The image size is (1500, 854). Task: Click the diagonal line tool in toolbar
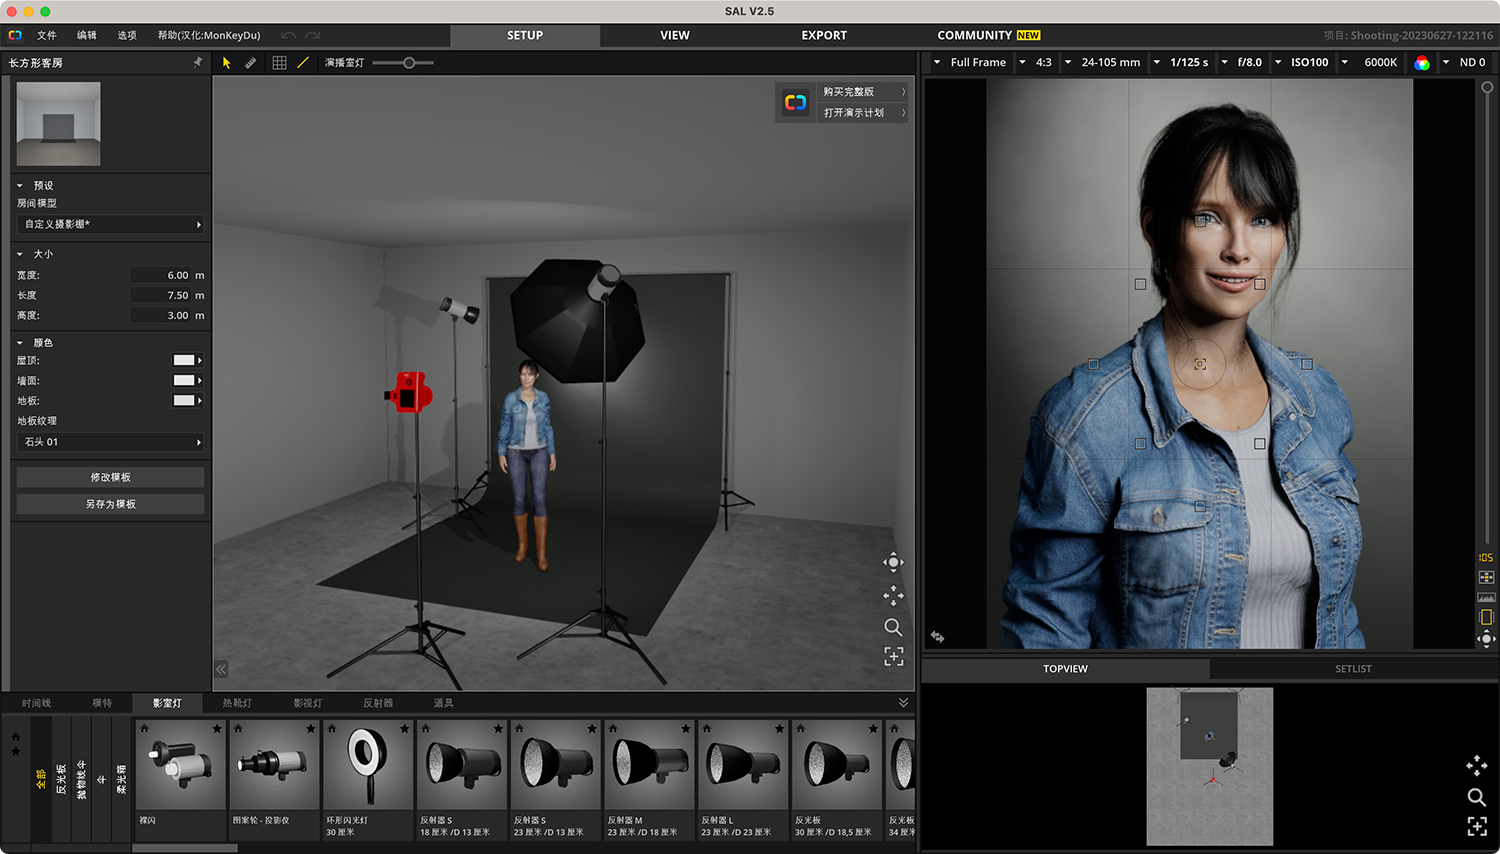[x=304, y=62]
